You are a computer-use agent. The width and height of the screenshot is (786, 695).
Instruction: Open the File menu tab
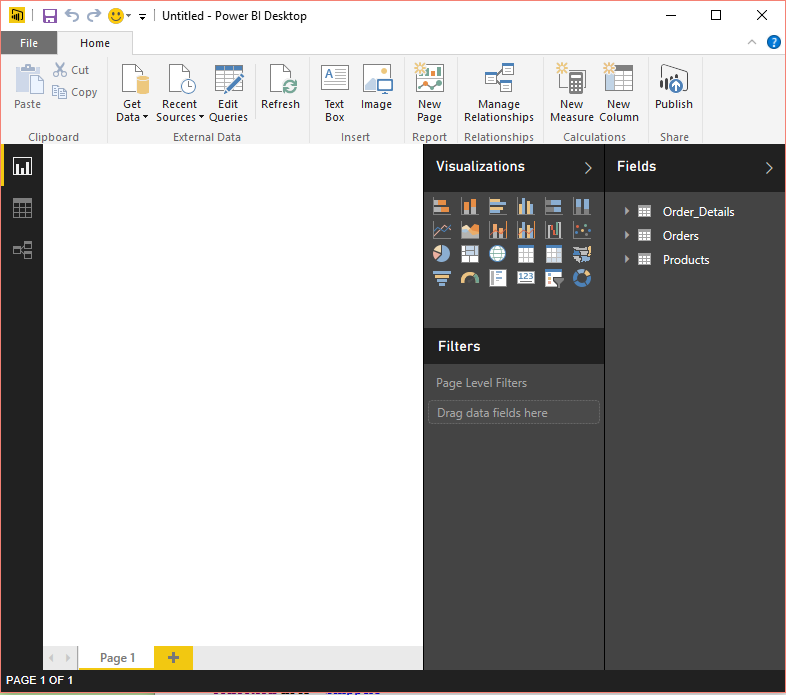coord(29,43)
